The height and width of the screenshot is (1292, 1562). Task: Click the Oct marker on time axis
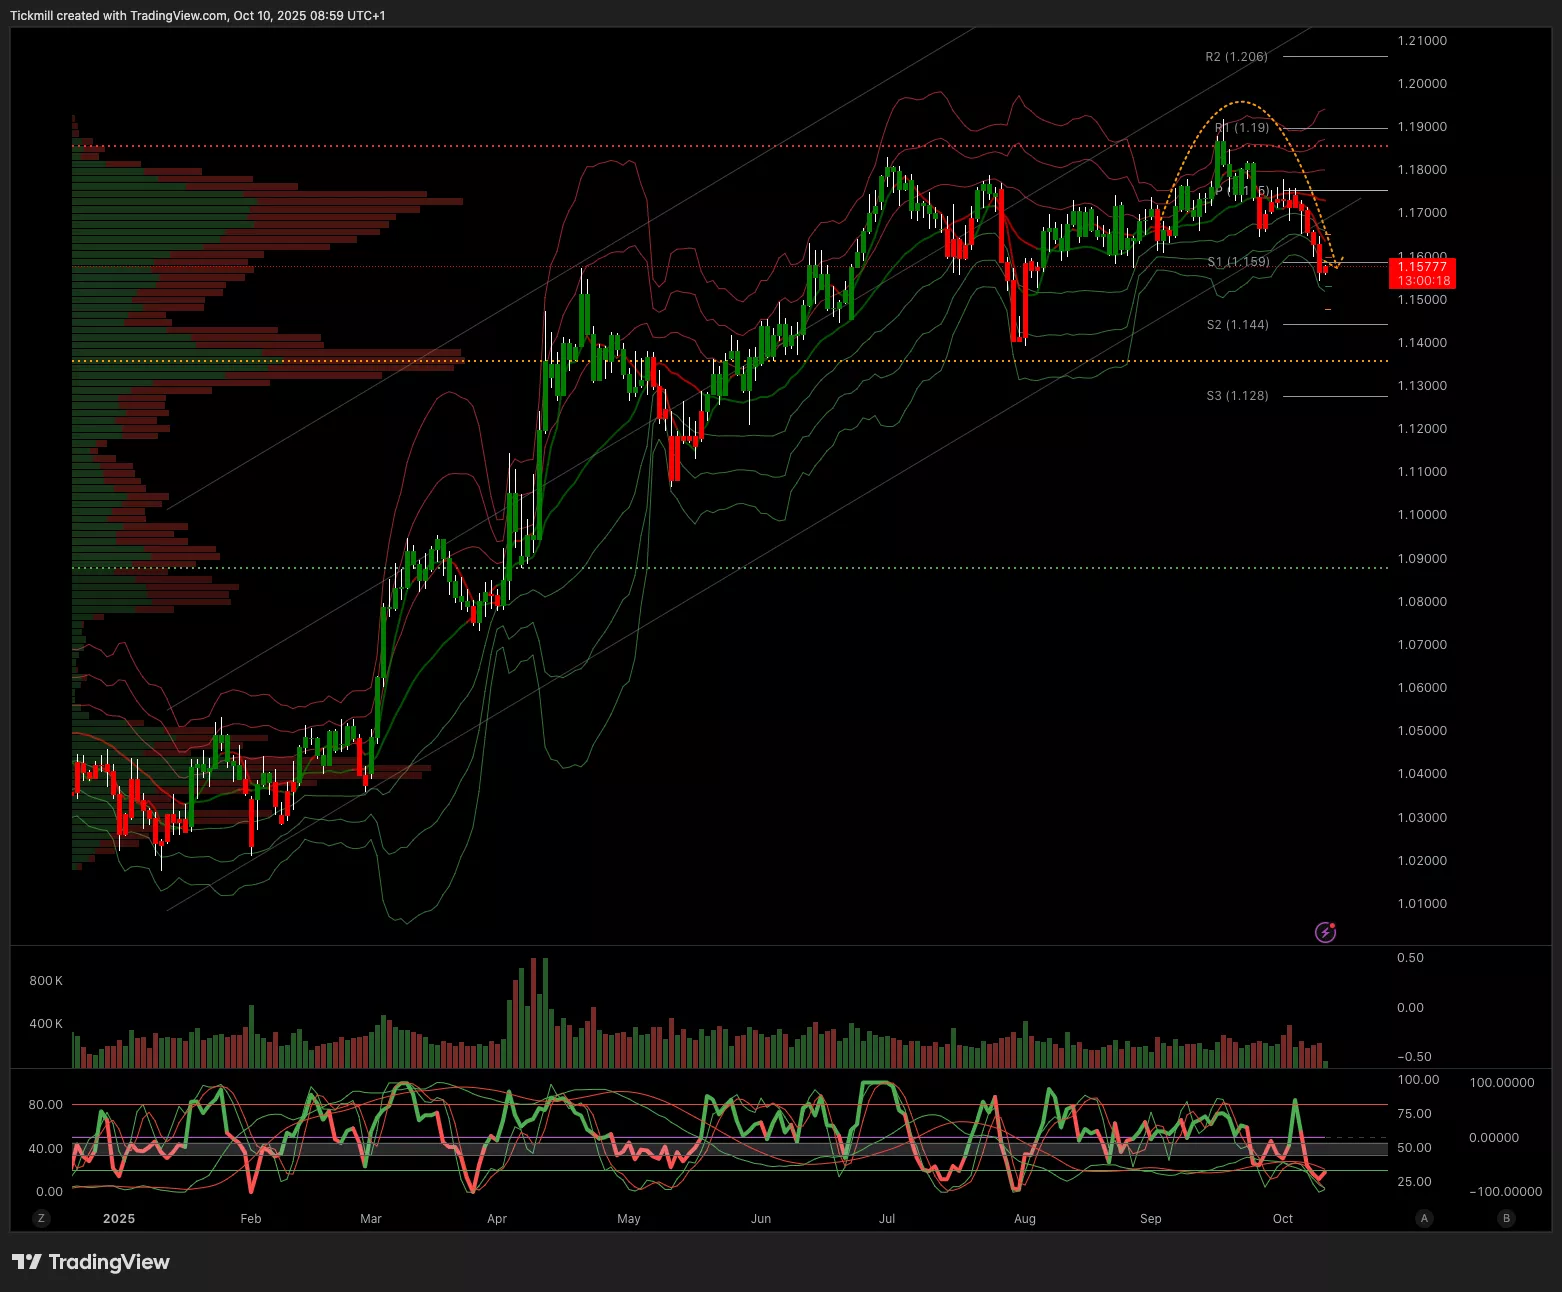coord(1283,1218)
